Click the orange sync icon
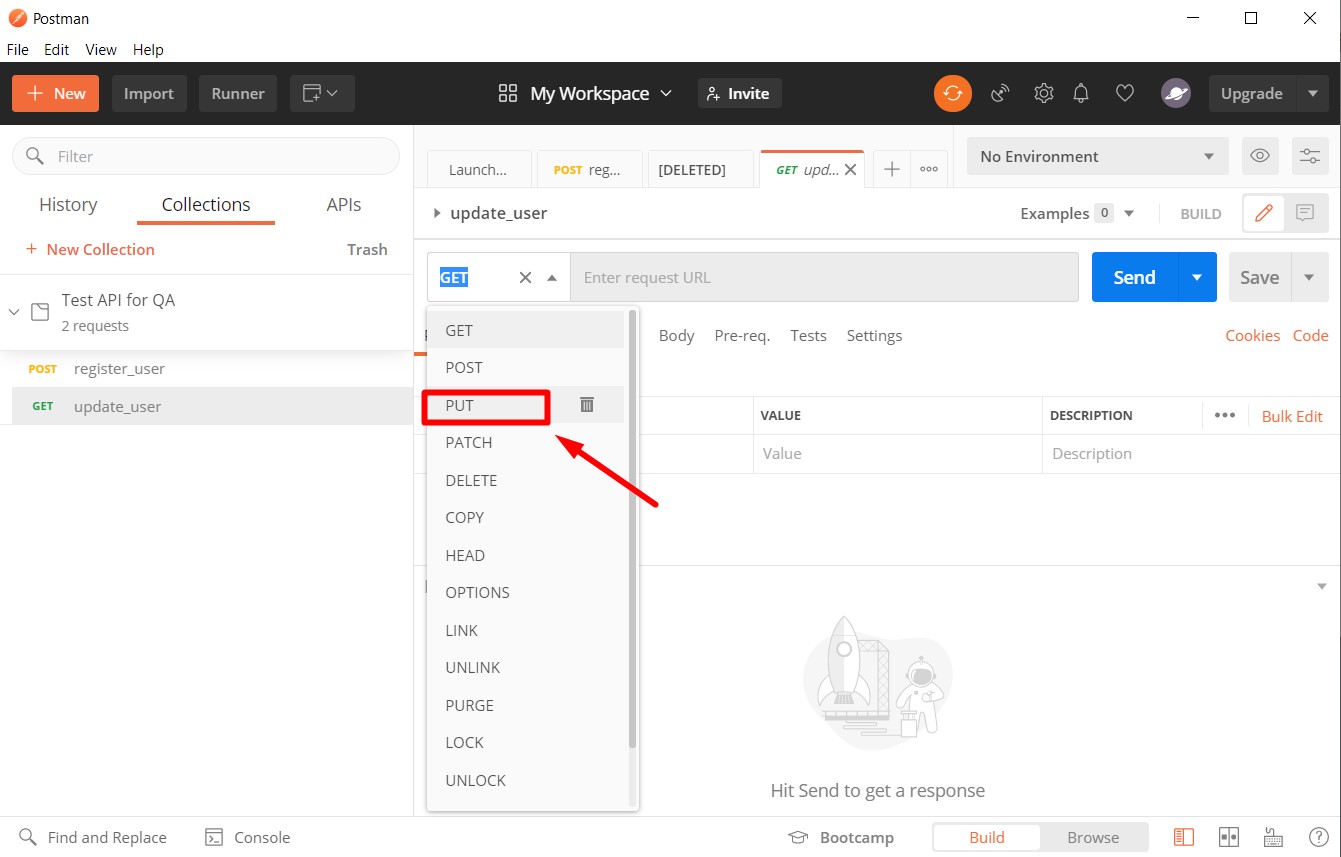Viewport: 1341px width, 857px height. click(x=952, y=93)
